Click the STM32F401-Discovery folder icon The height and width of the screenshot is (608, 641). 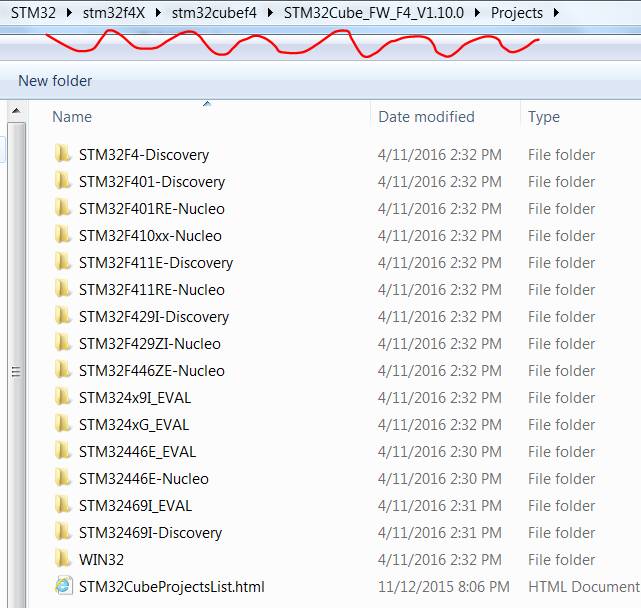pos(63,181)
